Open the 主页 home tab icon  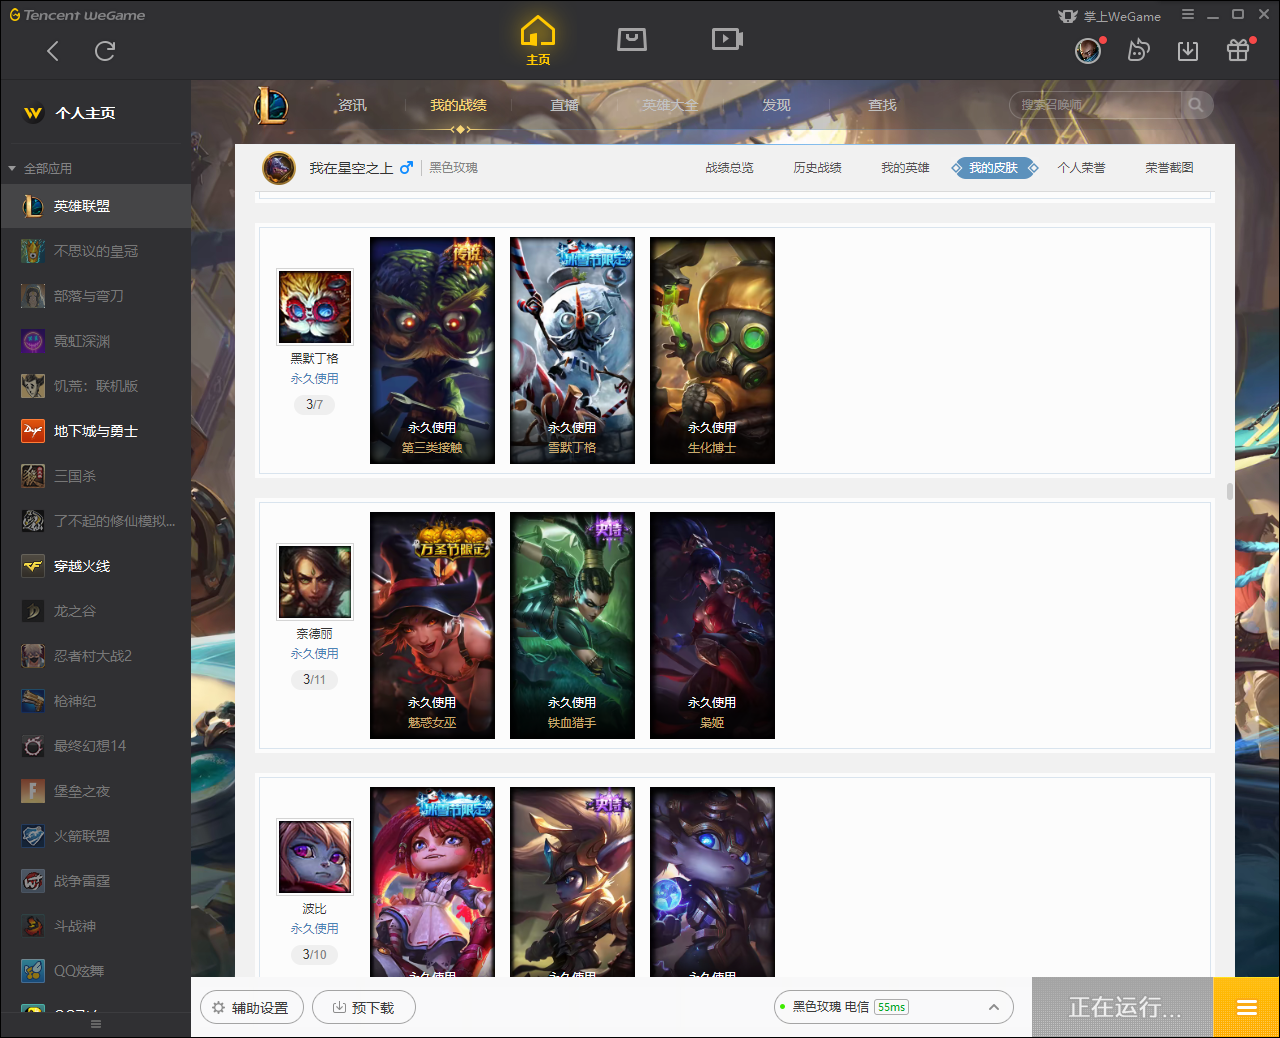[538, 41]
